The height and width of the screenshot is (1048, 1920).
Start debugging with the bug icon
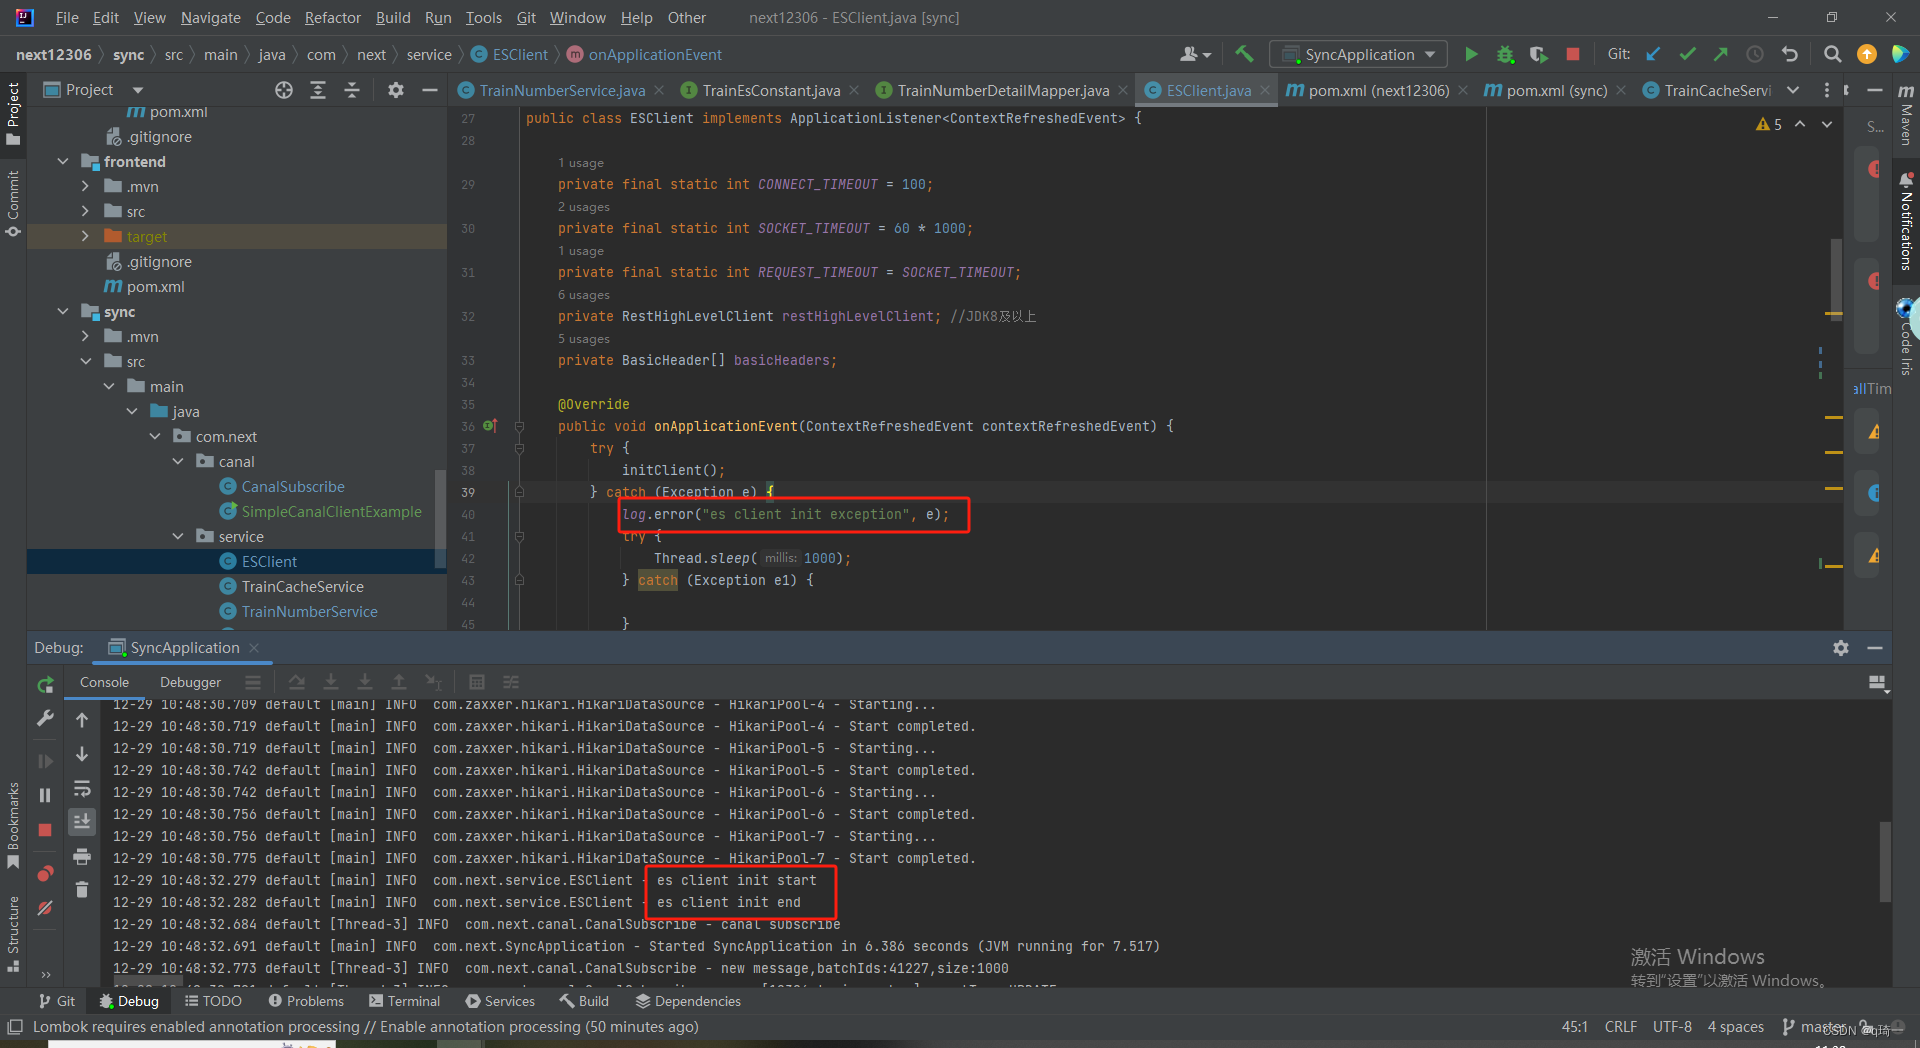coord(1505,54)
